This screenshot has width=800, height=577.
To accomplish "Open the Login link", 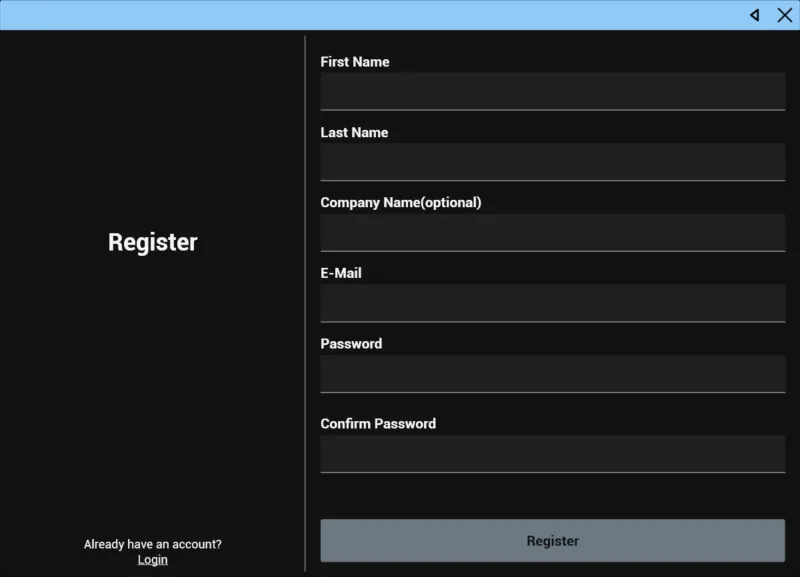I will [x=153, y=560].
